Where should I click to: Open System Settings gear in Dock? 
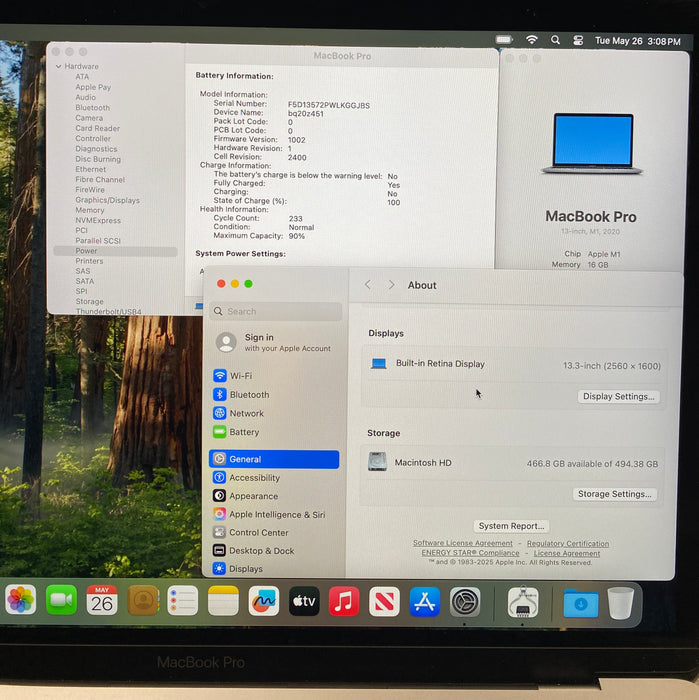(x=465, y=602)
